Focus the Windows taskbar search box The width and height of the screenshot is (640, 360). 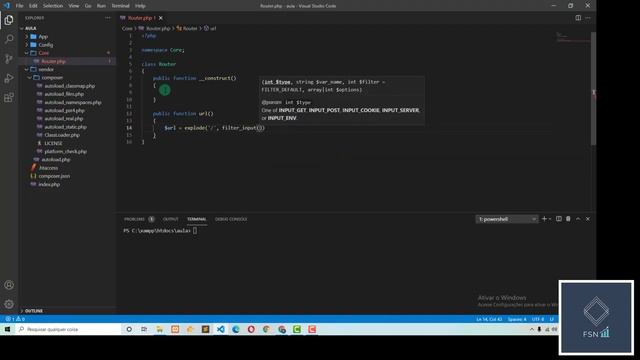(x=68, y=329)
